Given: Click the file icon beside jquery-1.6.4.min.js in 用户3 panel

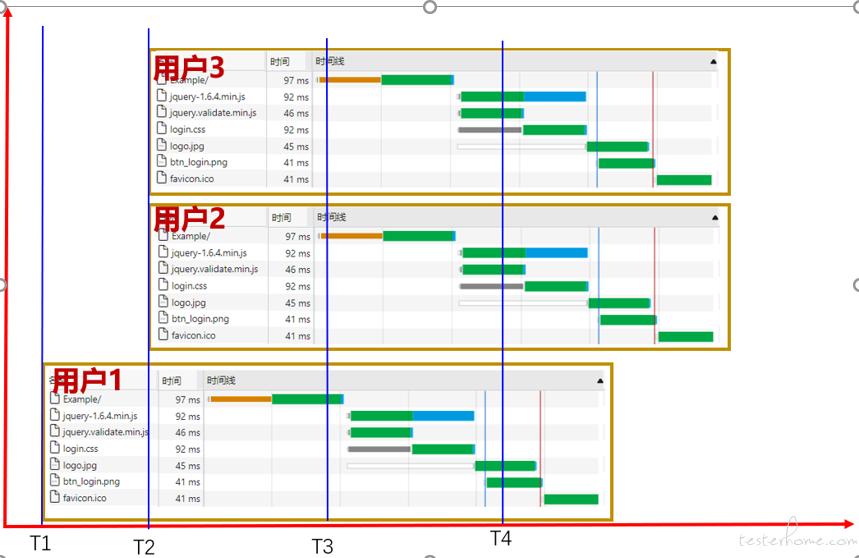Looking at the screenshot, I should (x=161, y=97).
